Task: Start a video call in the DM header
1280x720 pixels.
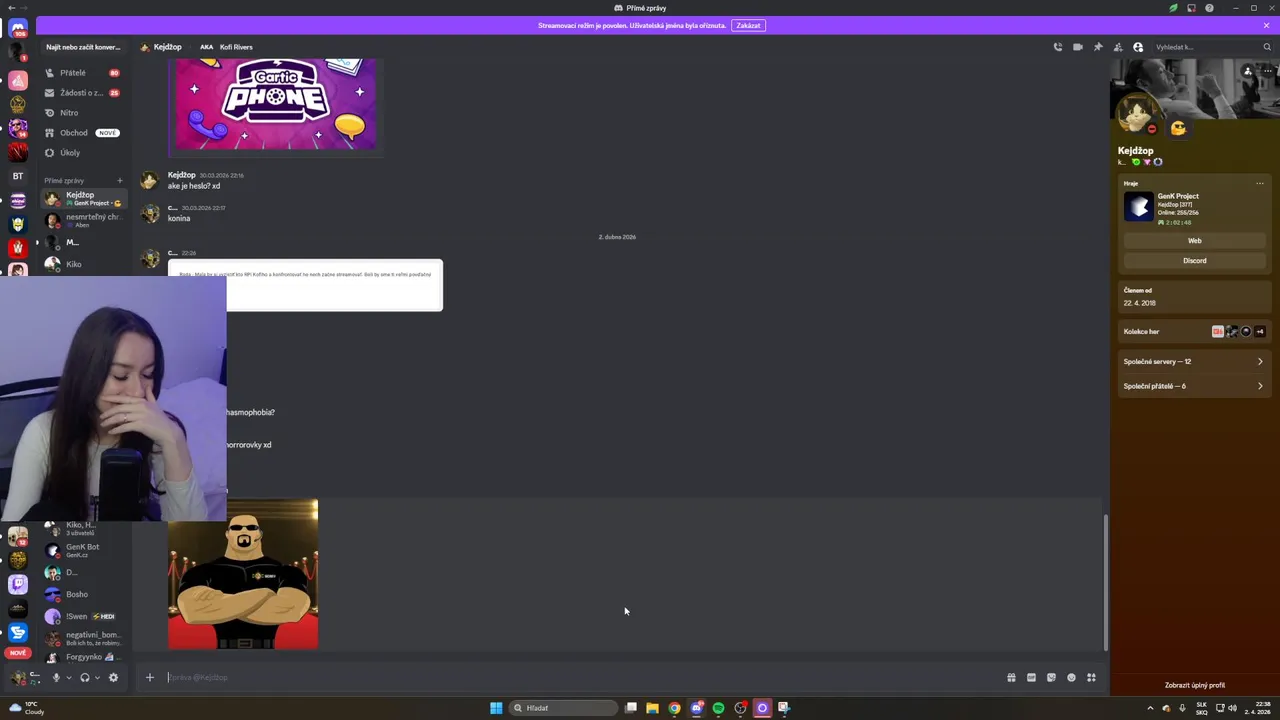Action: pyautogui.click(x=1078, y=47)
